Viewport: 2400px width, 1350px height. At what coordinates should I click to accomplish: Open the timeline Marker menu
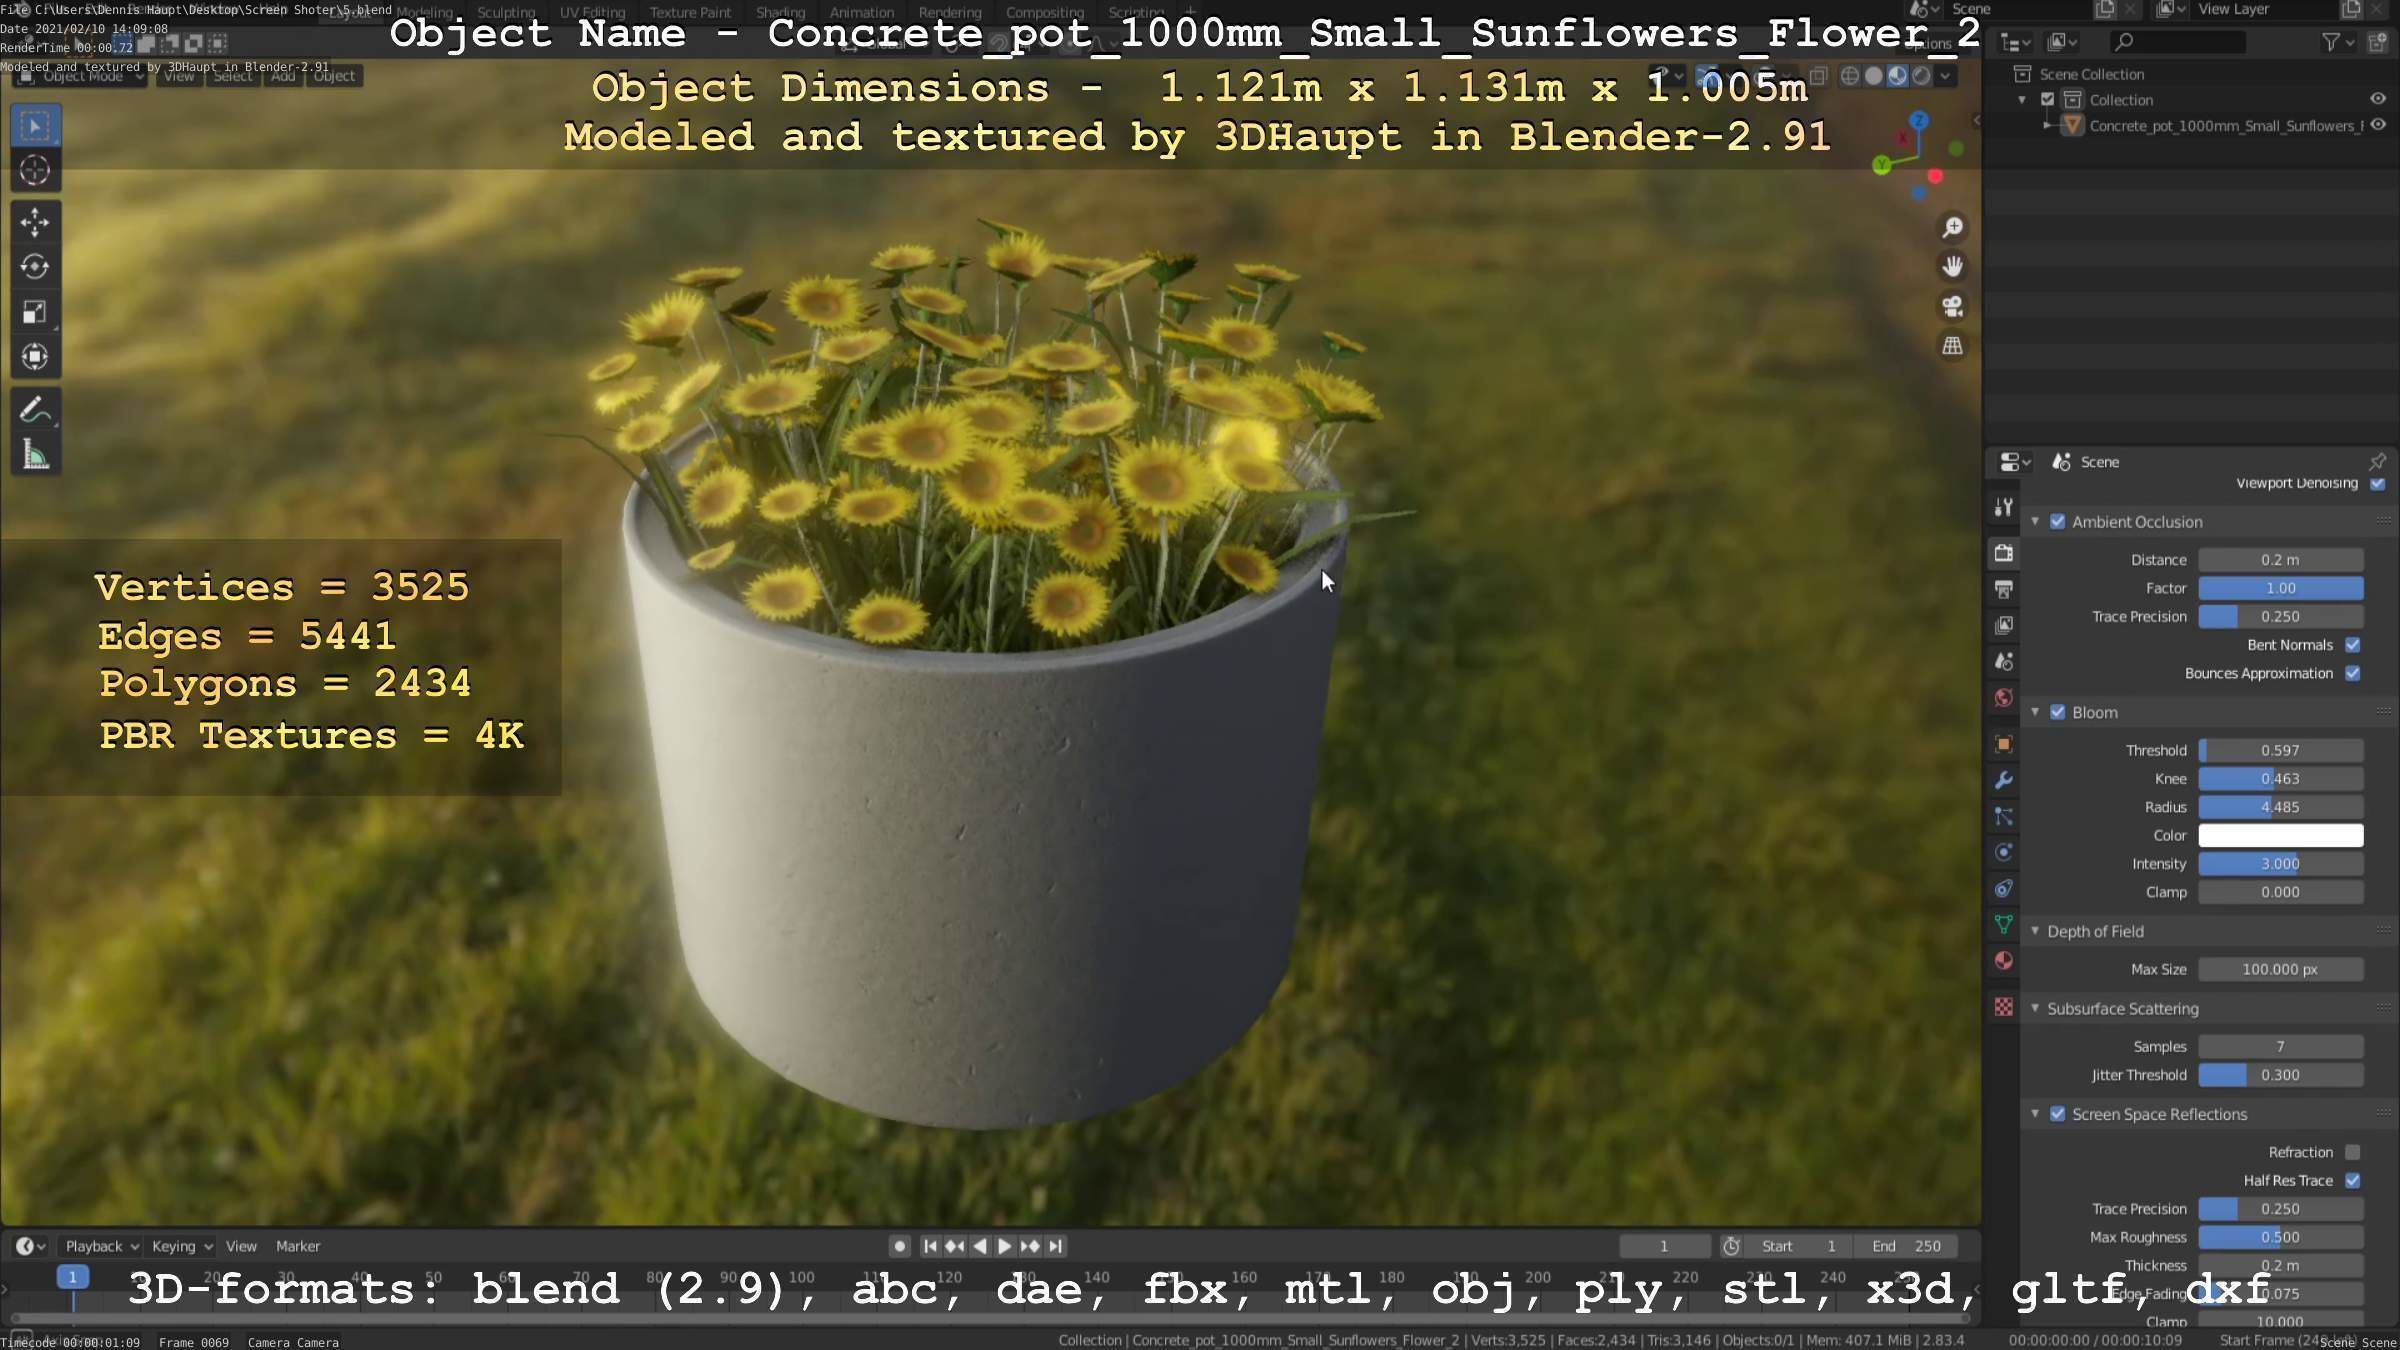tap(298, 1246)
